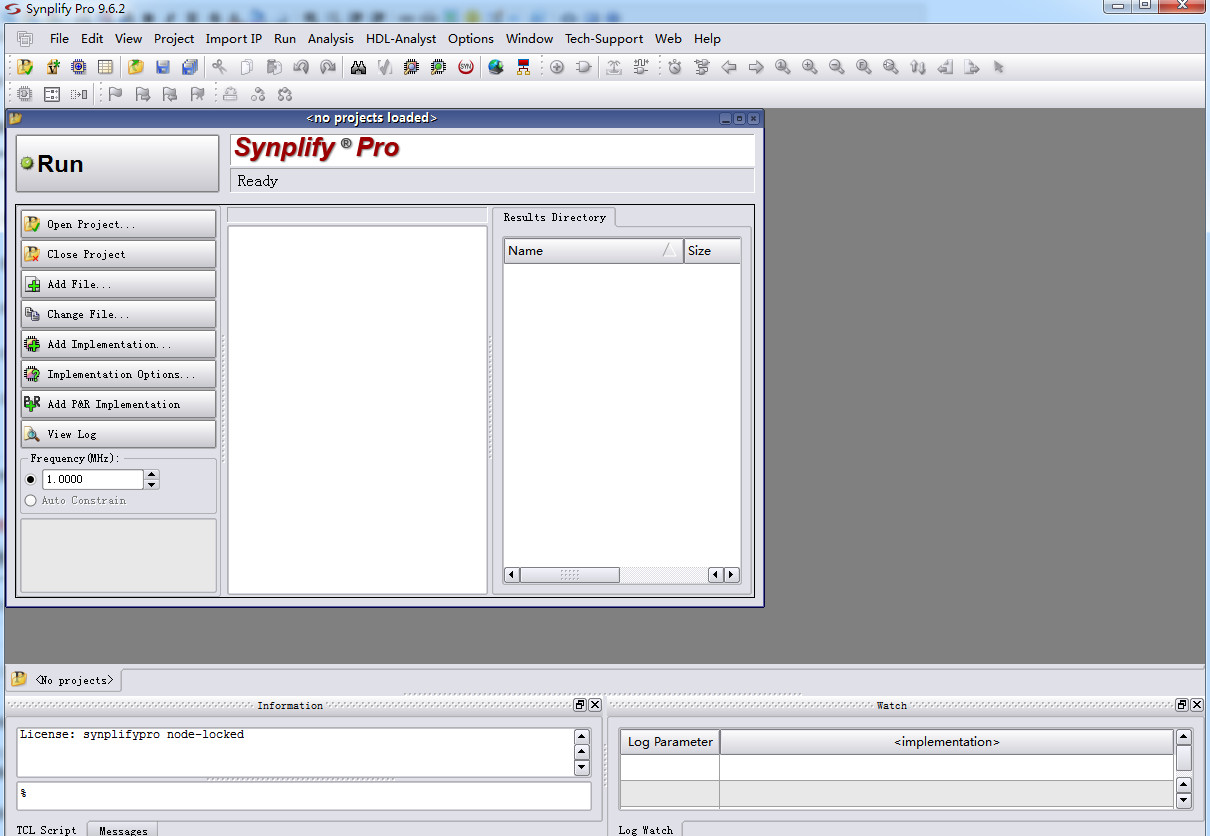Click the blue chip icon in toolbar
The height and width of the screenshot is (836, 1210).
pos(78,67)
